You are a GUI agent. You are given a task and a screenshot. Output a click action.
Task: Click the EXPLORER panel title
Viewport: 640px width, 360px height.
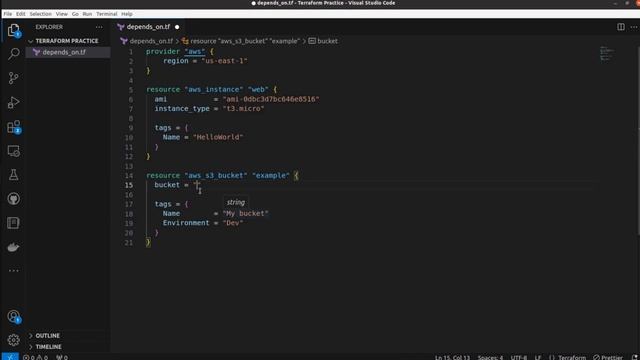[x=49, y=27]
